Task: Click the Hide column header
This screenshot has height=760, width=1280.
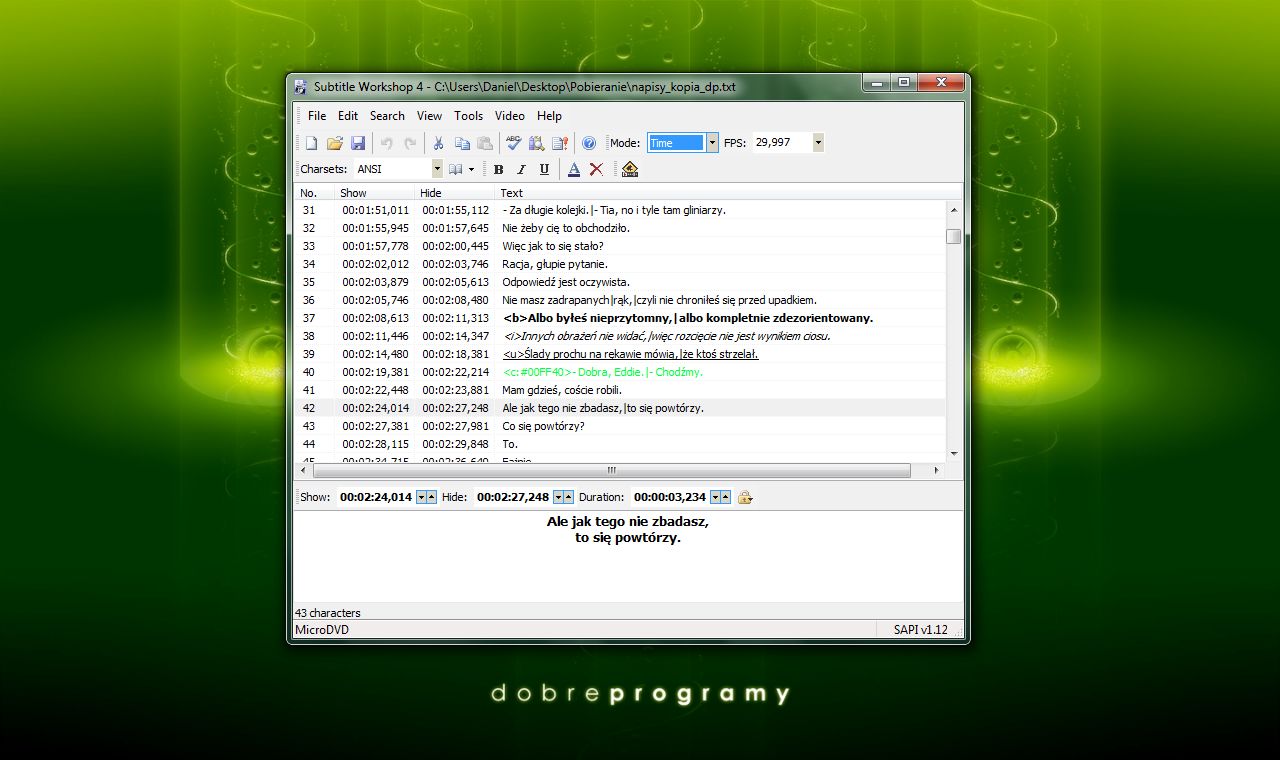Action: coord(455,193)
